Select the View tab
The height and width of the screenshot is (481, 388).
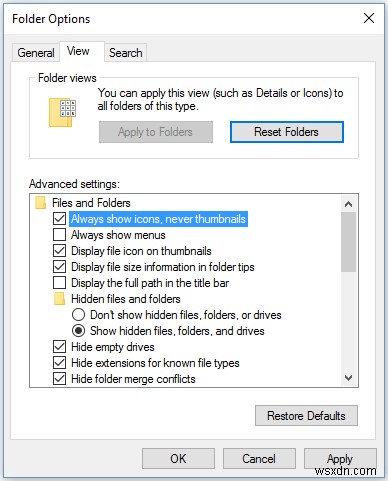coord(82,51)
